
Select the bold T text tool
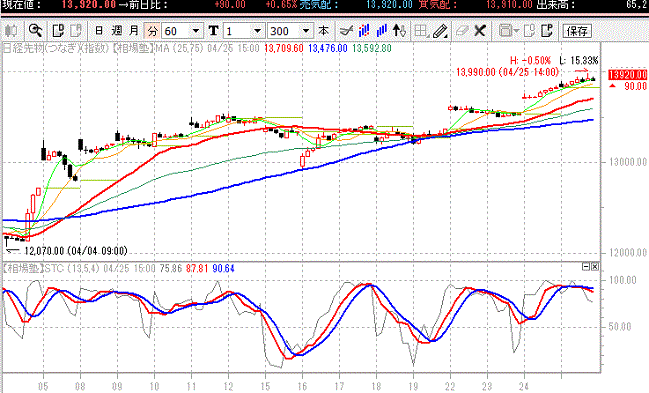214,31
